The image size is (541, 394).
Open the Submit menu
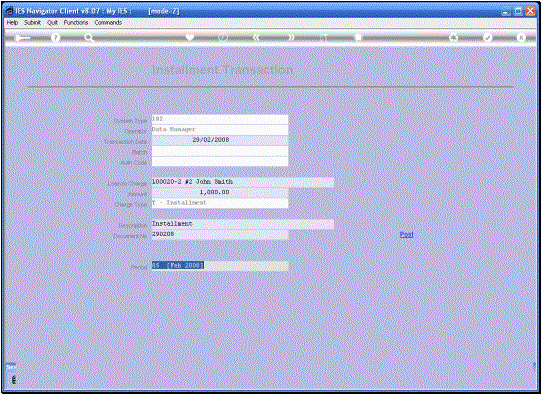32,22
